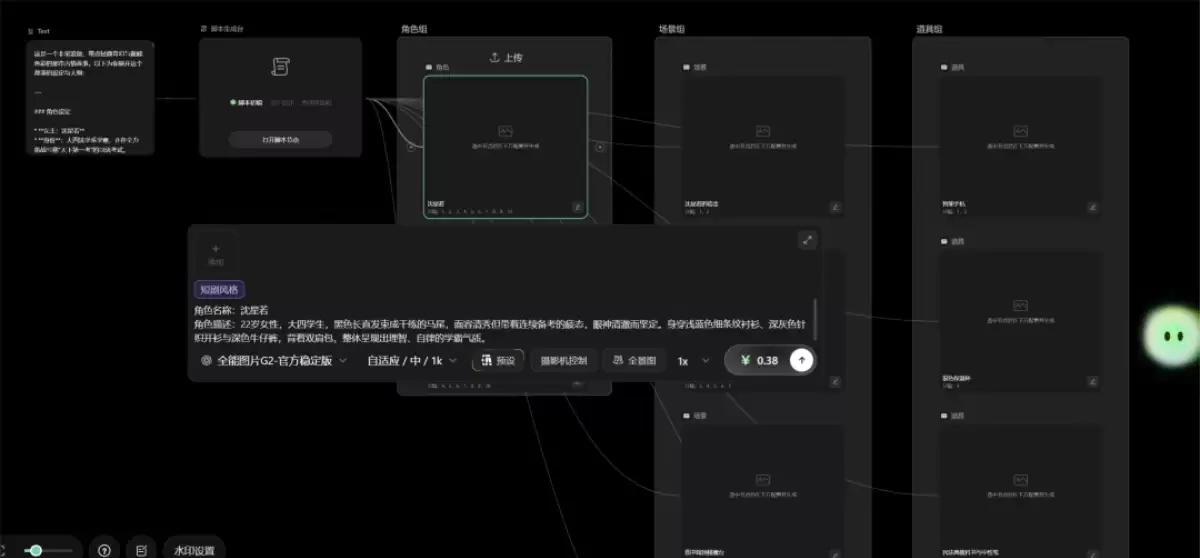Click image placeholder in bottom 场景 card
Viewport: 1200px width, 558px height.
click(763, 480)
